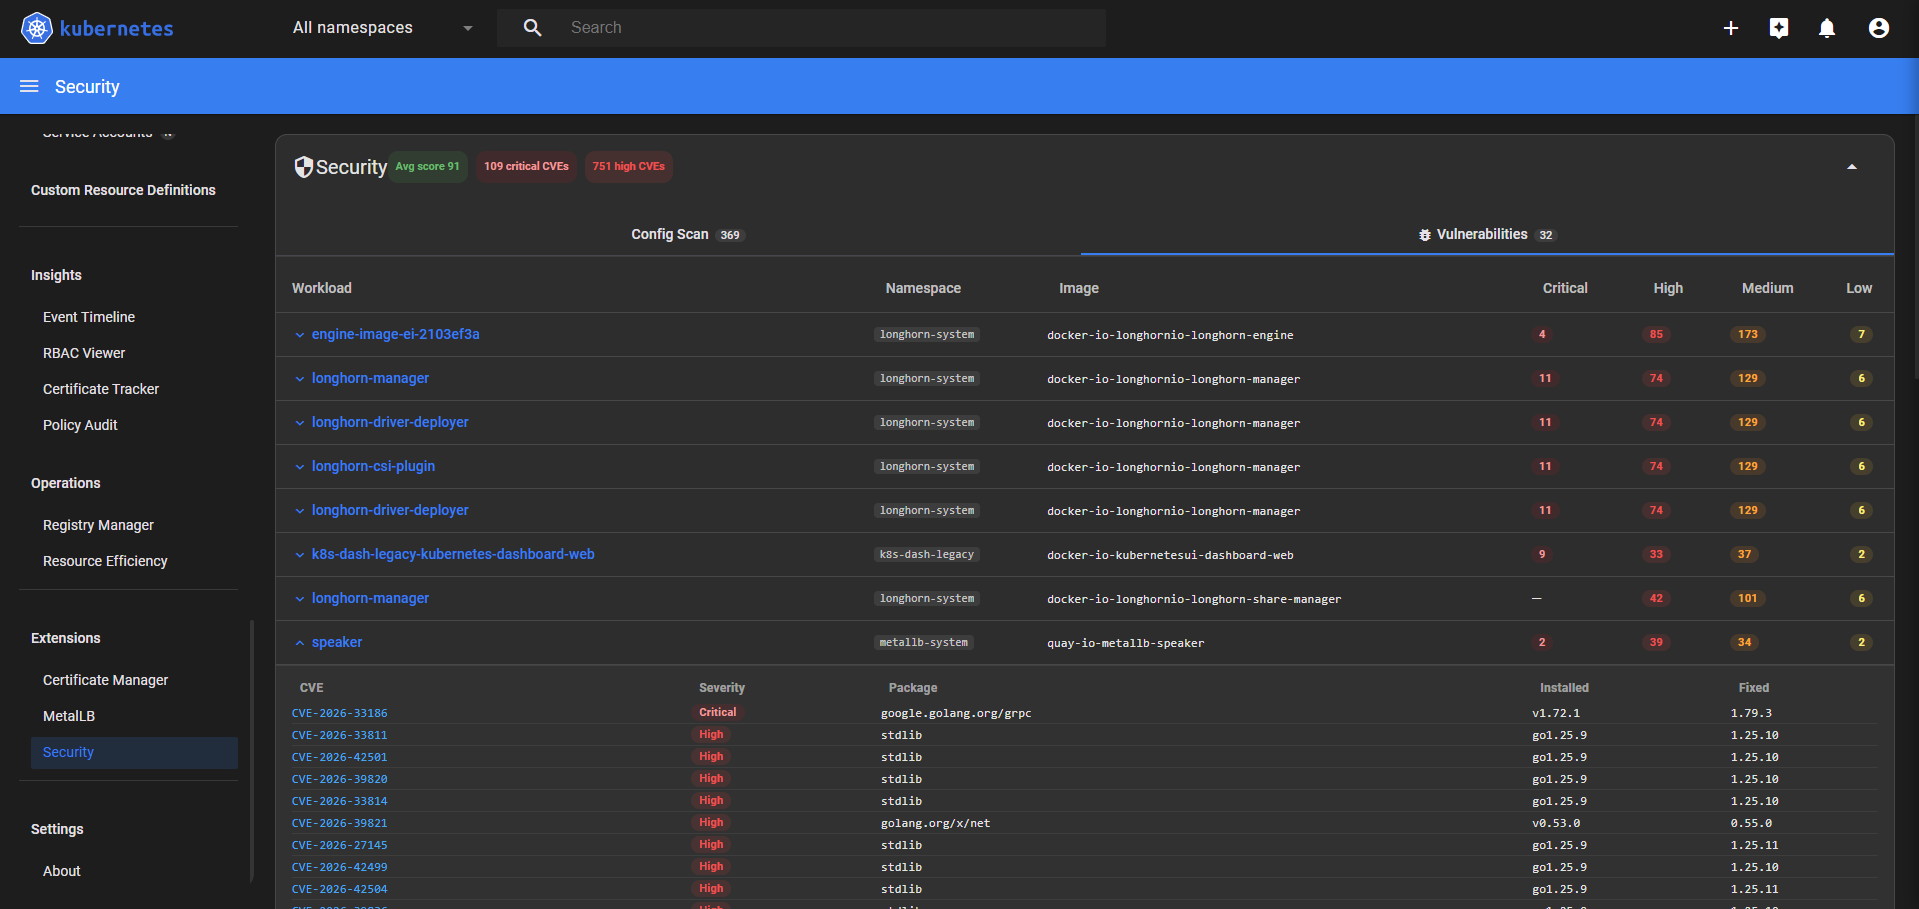Open the longhorn-csi-plugin workload link
The height and width of the screenshot is (909, 1919).
[x=373, y=466]
